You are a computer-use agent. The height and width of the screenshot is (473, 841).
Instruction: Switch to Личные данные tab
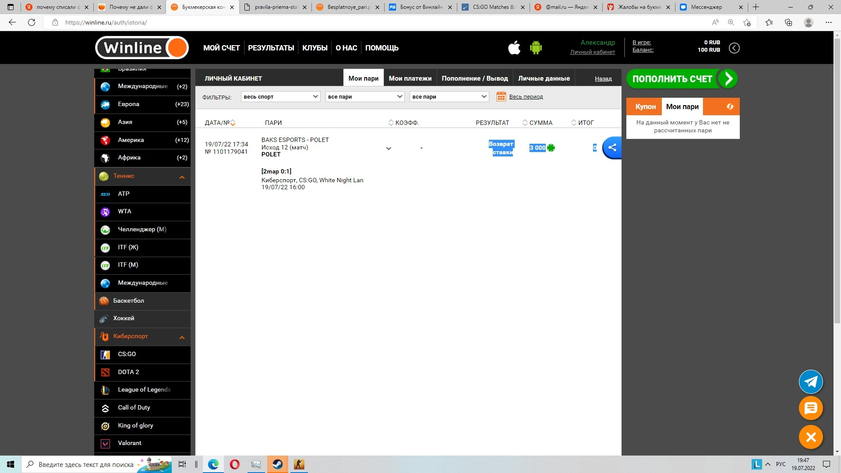click(543, 78)
